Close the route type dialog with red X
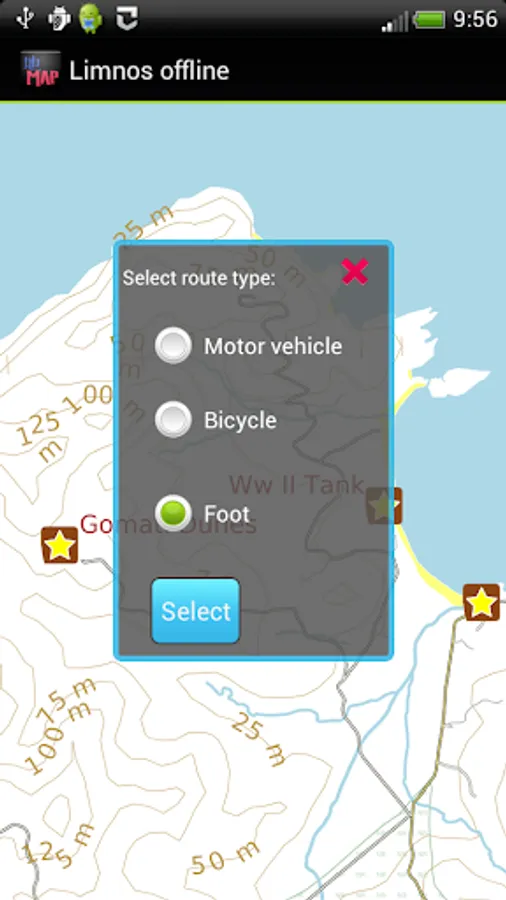The image size is (506, 900). click(x=355, y=271)
